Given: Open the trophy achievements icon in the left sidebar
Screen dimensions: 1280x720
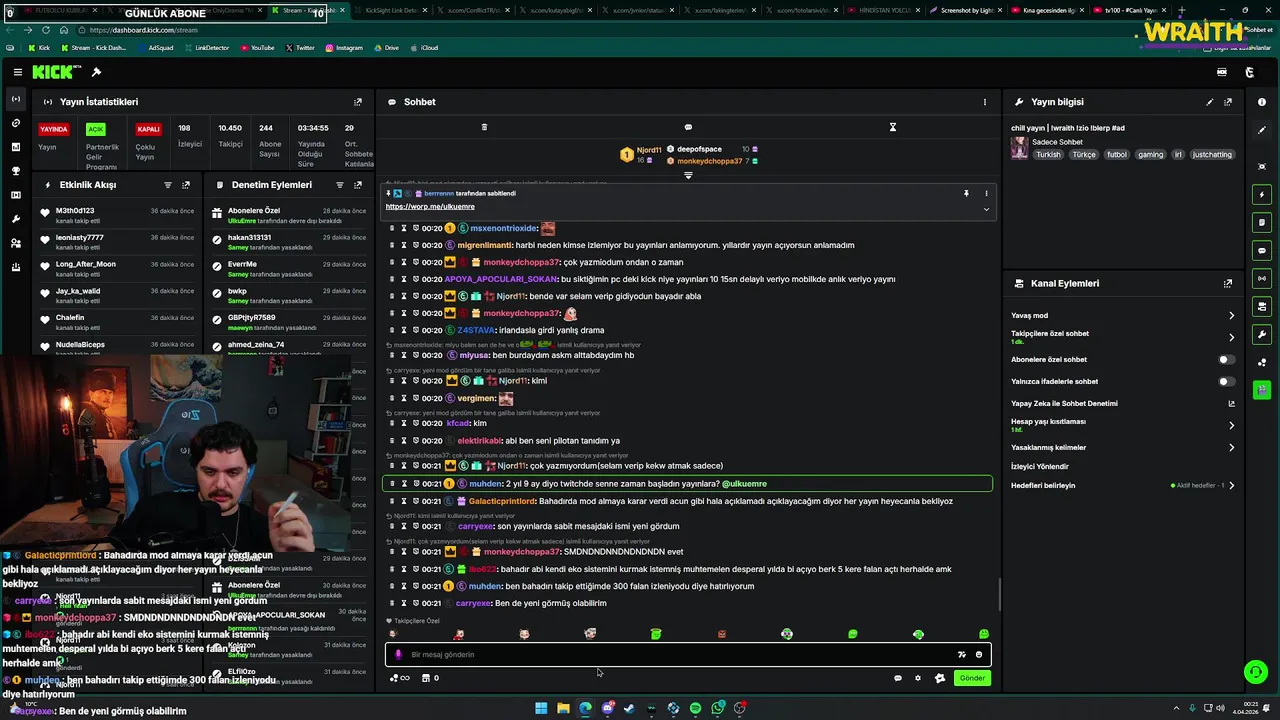Looking at the screenshot, I should (x=16, y=171).
